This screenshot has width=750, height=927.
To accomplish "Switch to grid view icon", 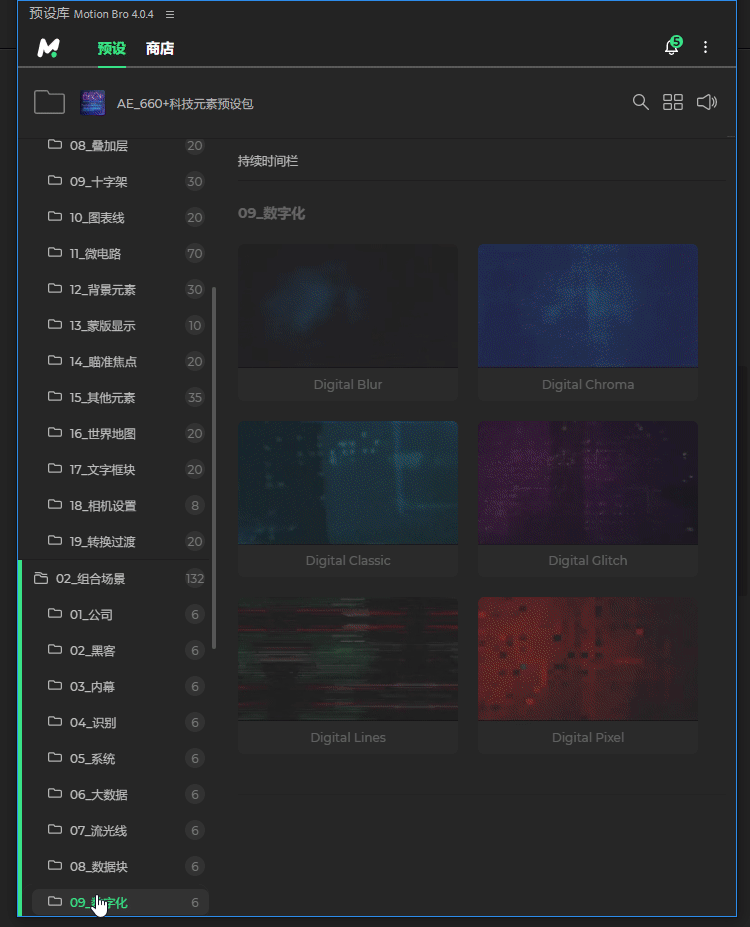I will pos(673,102).
